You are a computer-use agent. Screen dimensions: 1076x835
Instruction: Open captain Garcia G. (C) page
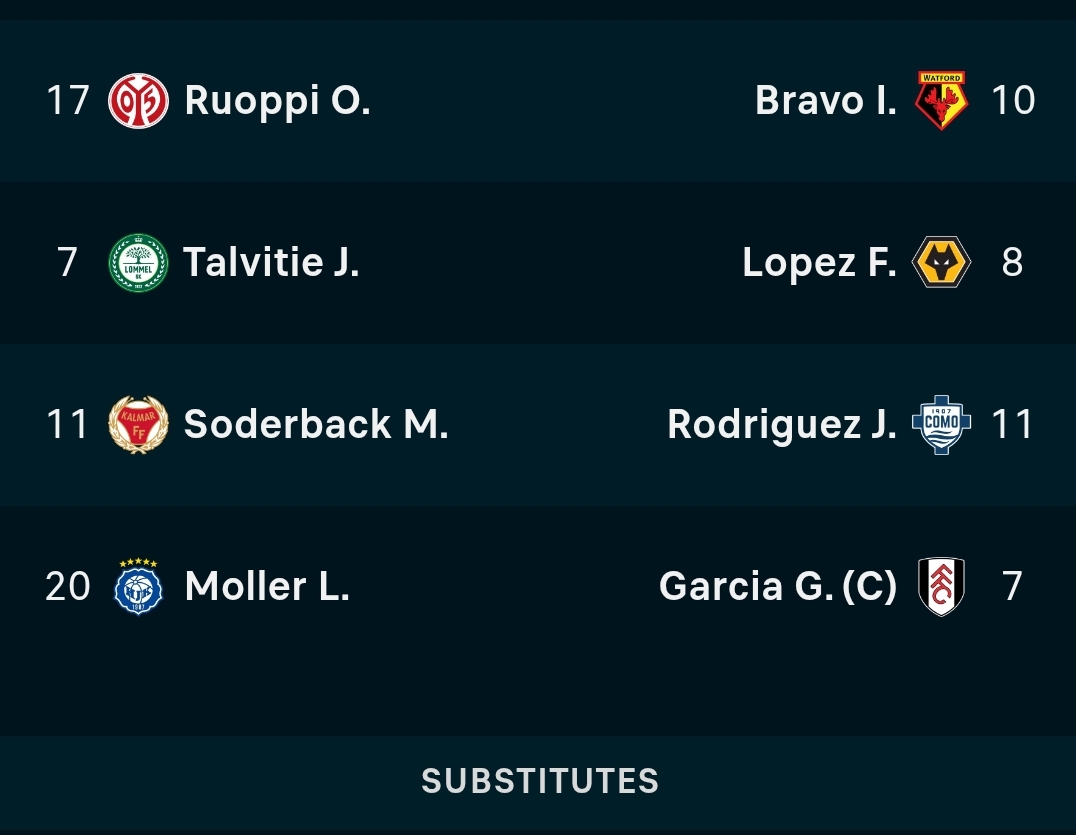click(x=778, y=586)
